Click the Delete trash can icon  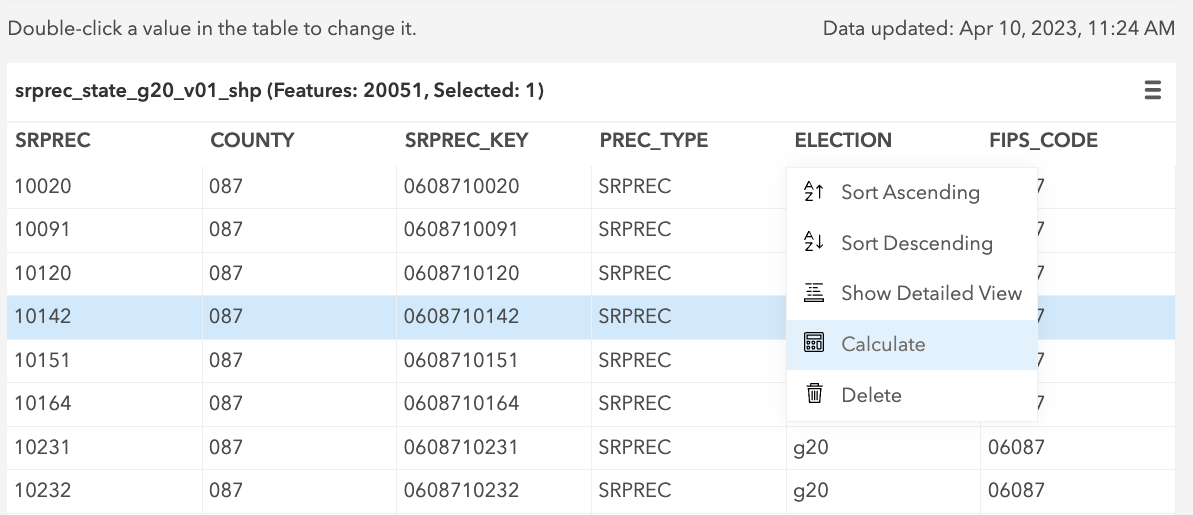[x=814, y=395]
